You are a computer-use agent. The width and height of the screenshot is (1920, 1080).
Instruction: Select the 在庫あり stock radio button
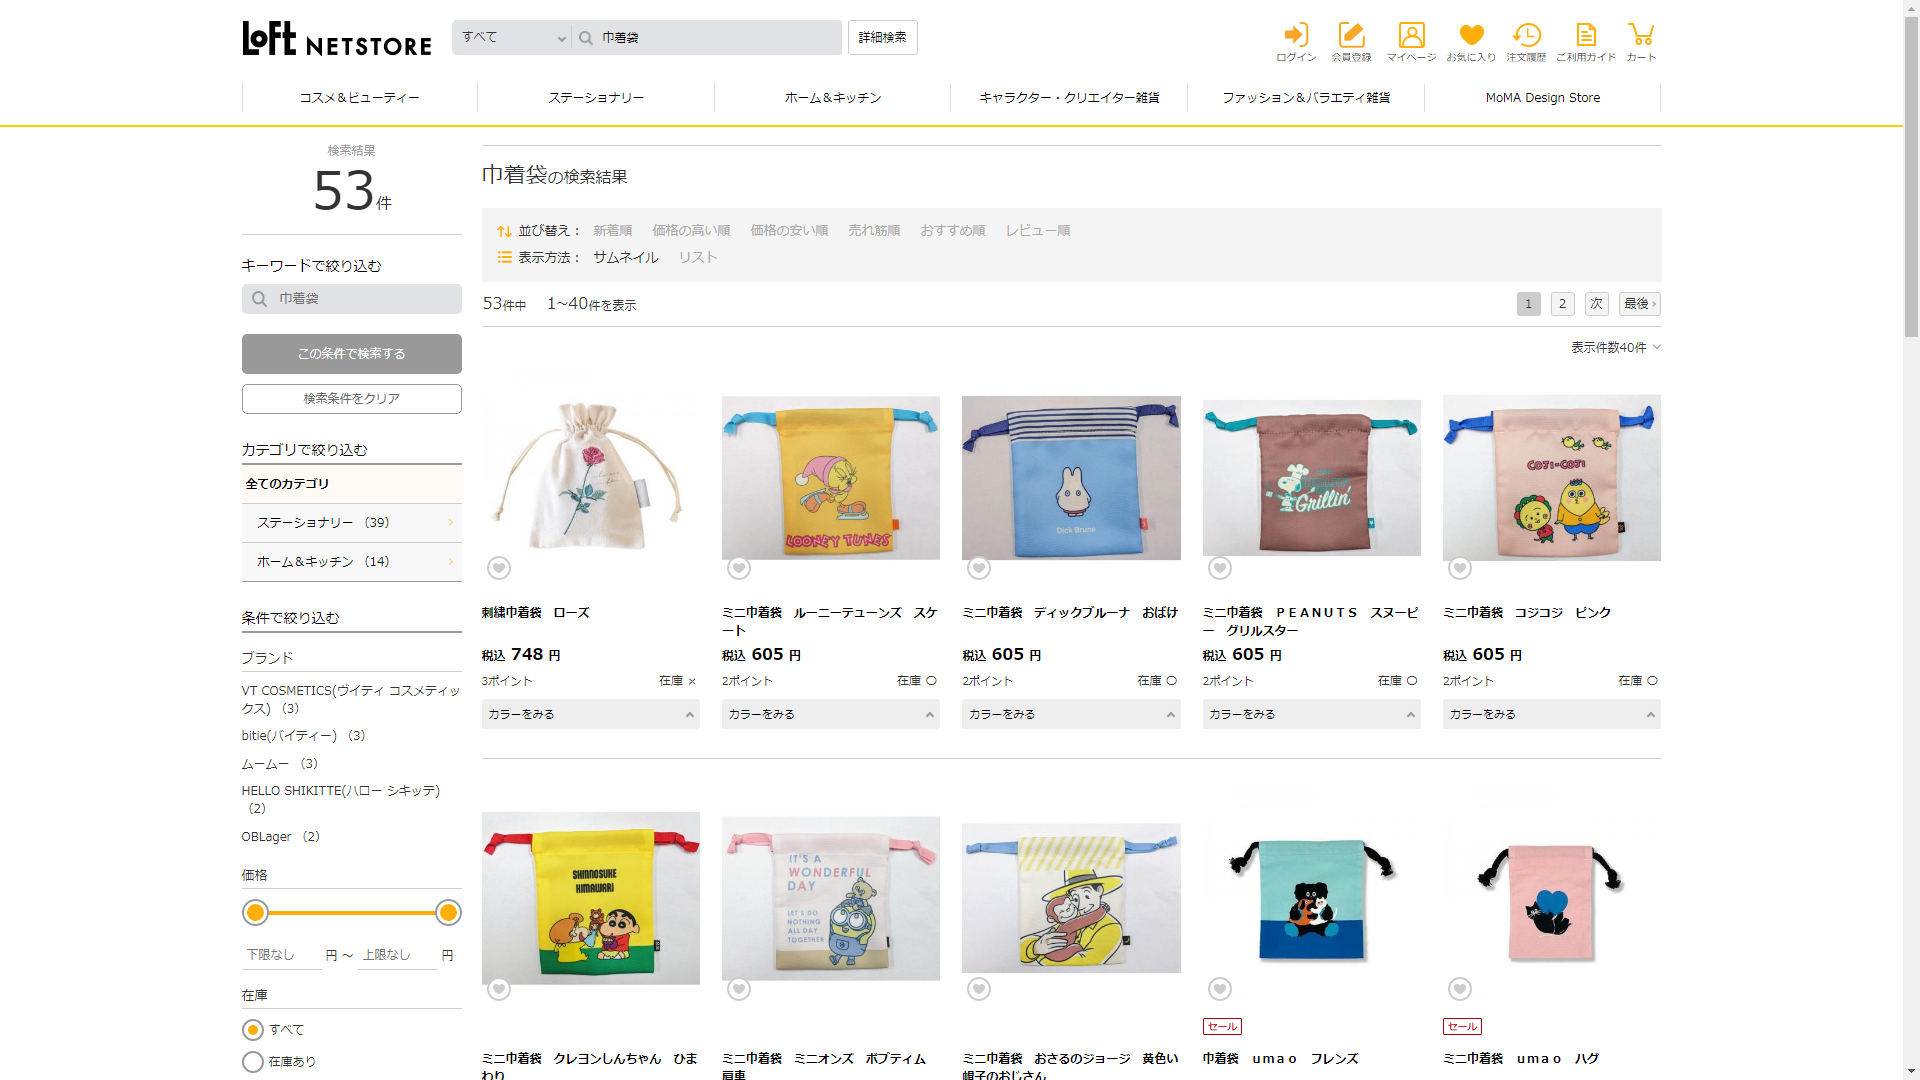[253, 1062]
